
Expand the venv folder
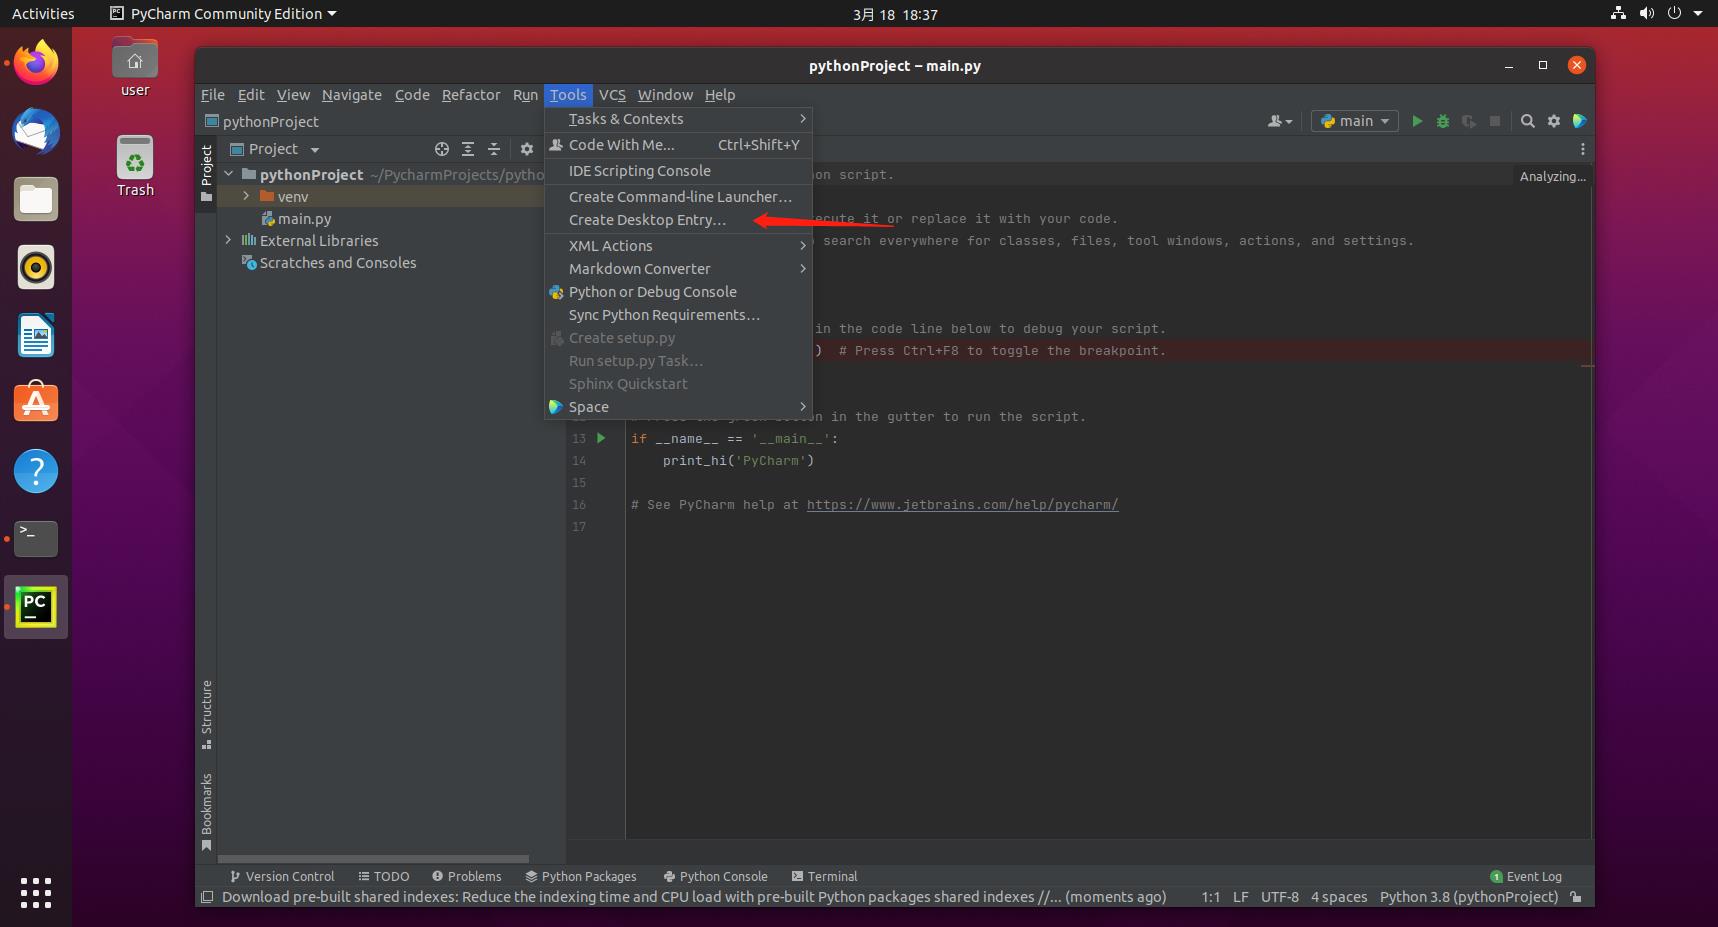point(246,196)
